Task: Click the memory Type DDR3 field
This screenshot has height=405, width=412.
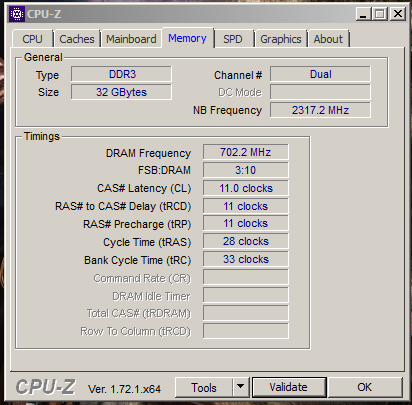Action: [x=122, y=74]
